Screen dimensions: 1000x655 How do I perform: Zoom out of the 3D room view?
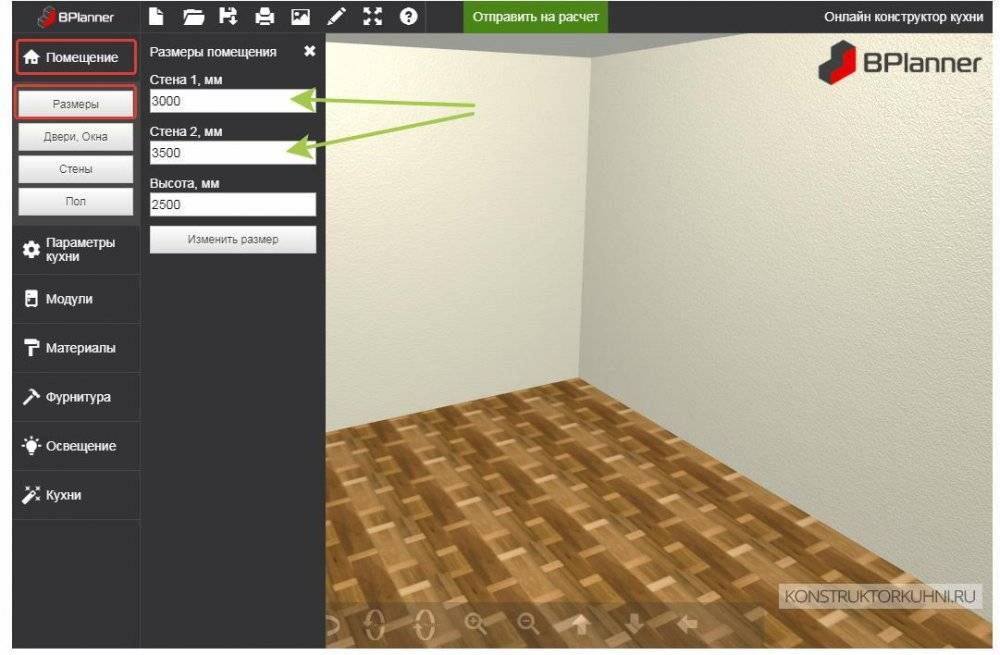coord(528,623)
